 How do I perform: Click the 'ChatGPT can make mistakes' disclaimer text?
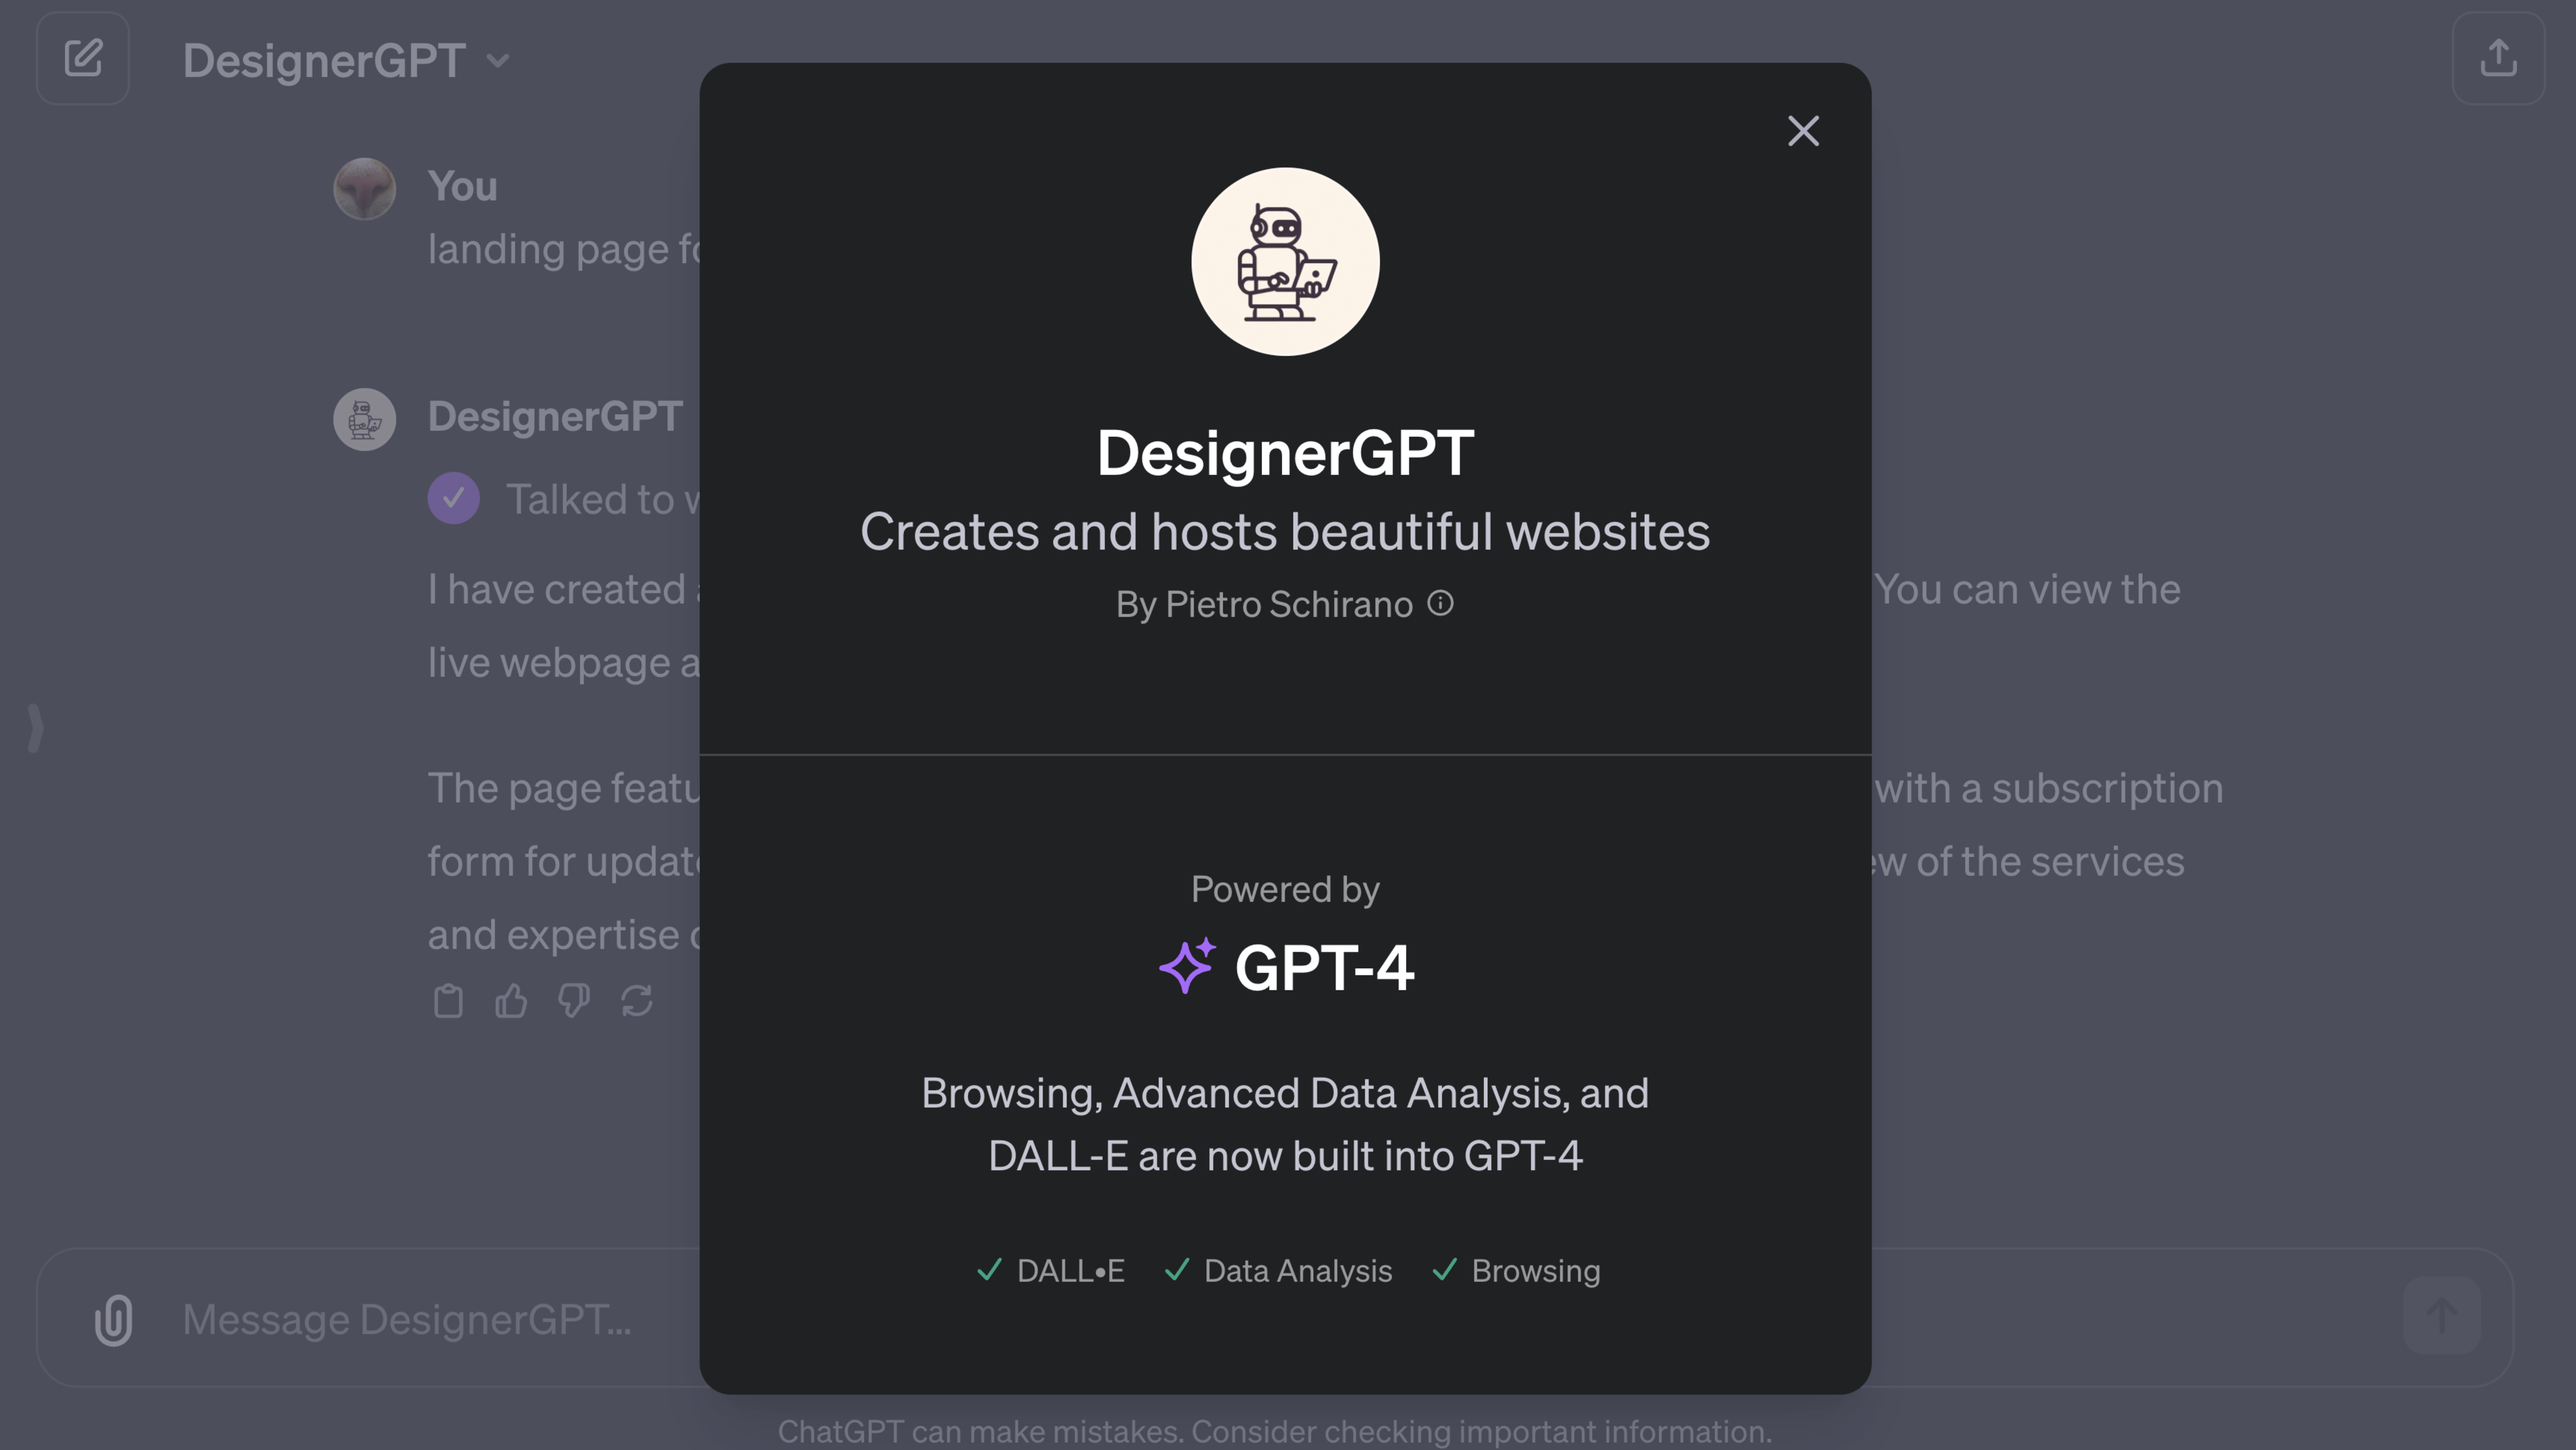pos(1274,1431)
